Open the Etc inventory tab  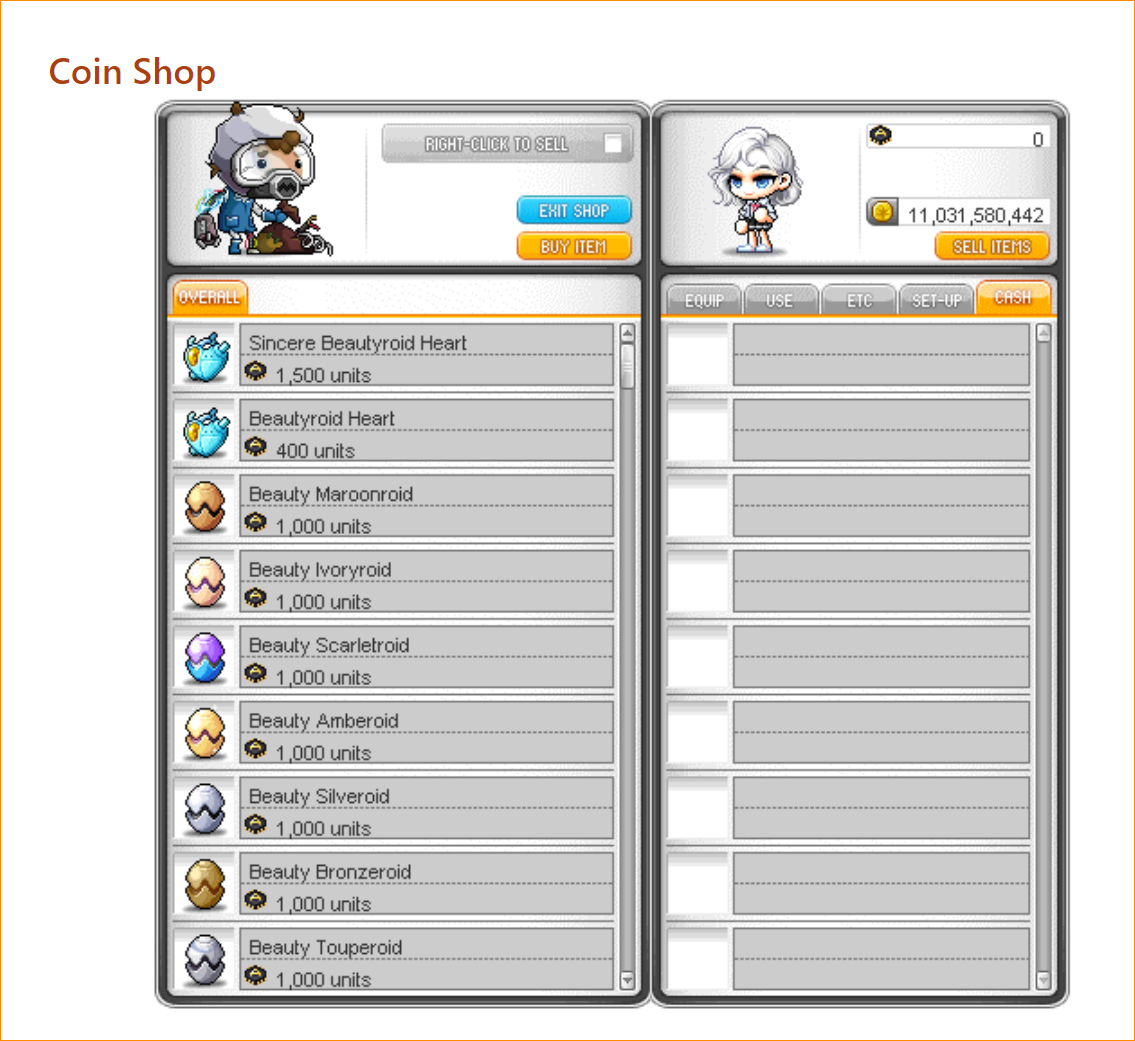[x=859, y=300]
